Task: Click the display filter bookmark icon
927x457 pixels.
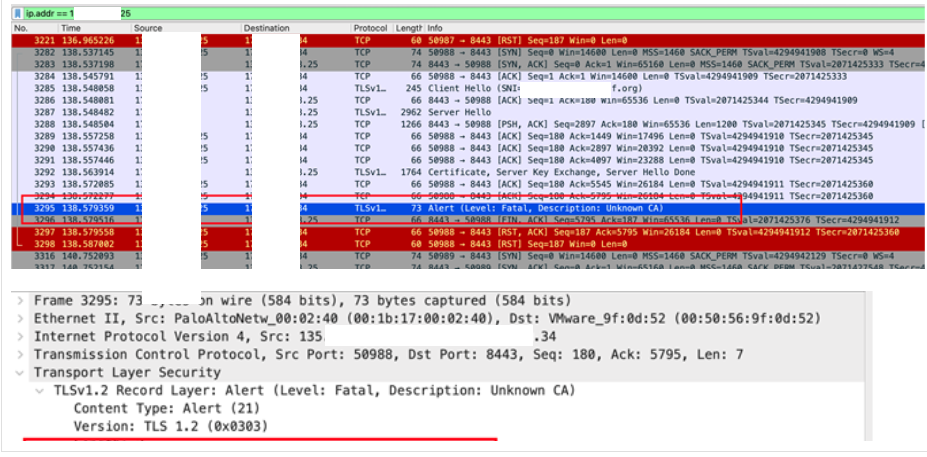Action: pos(18,13)
